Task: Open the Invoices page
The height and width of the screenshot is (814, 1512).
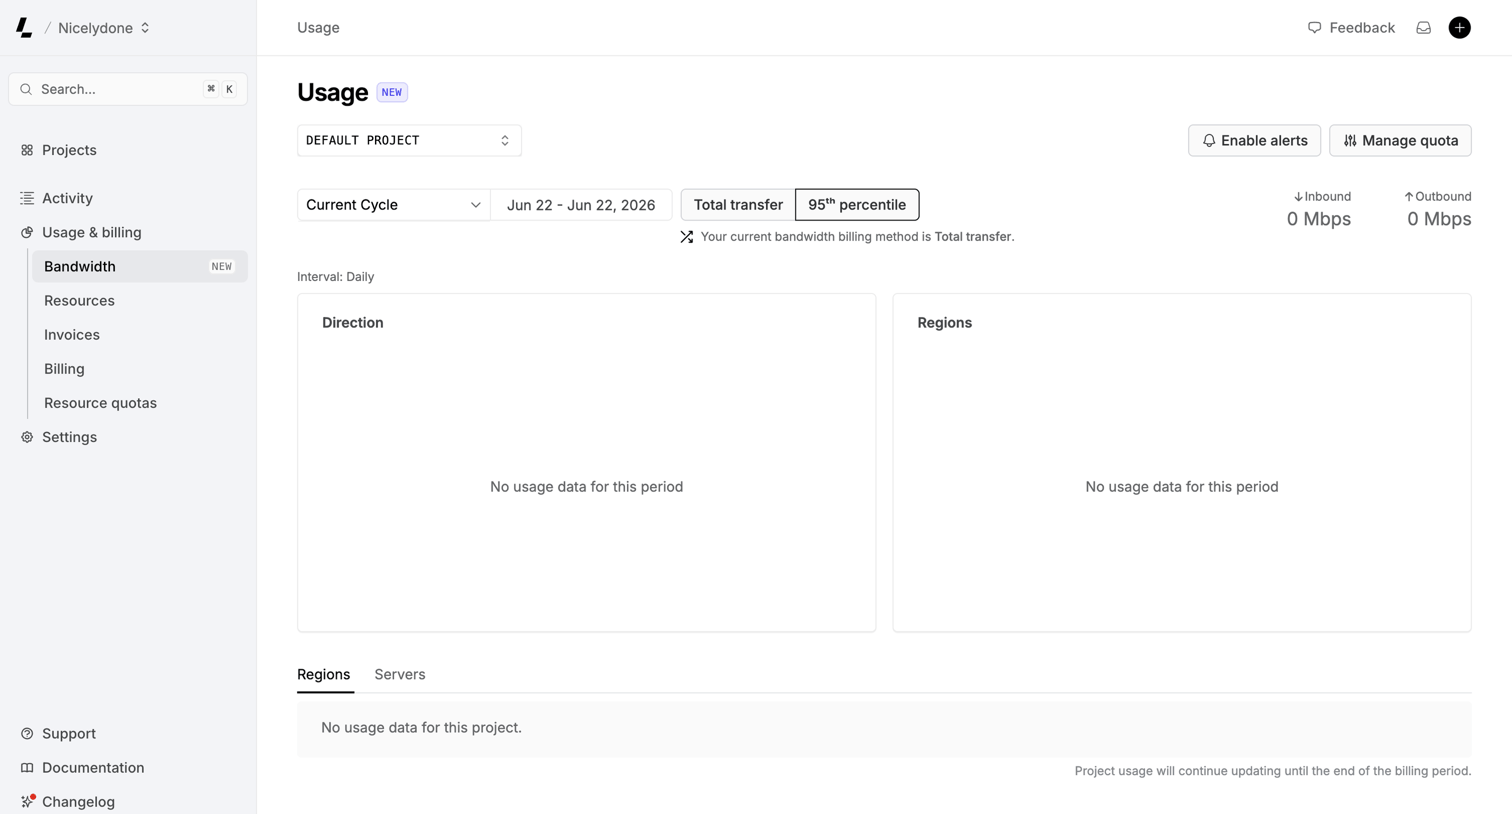Action: click(x=72, y=334)
